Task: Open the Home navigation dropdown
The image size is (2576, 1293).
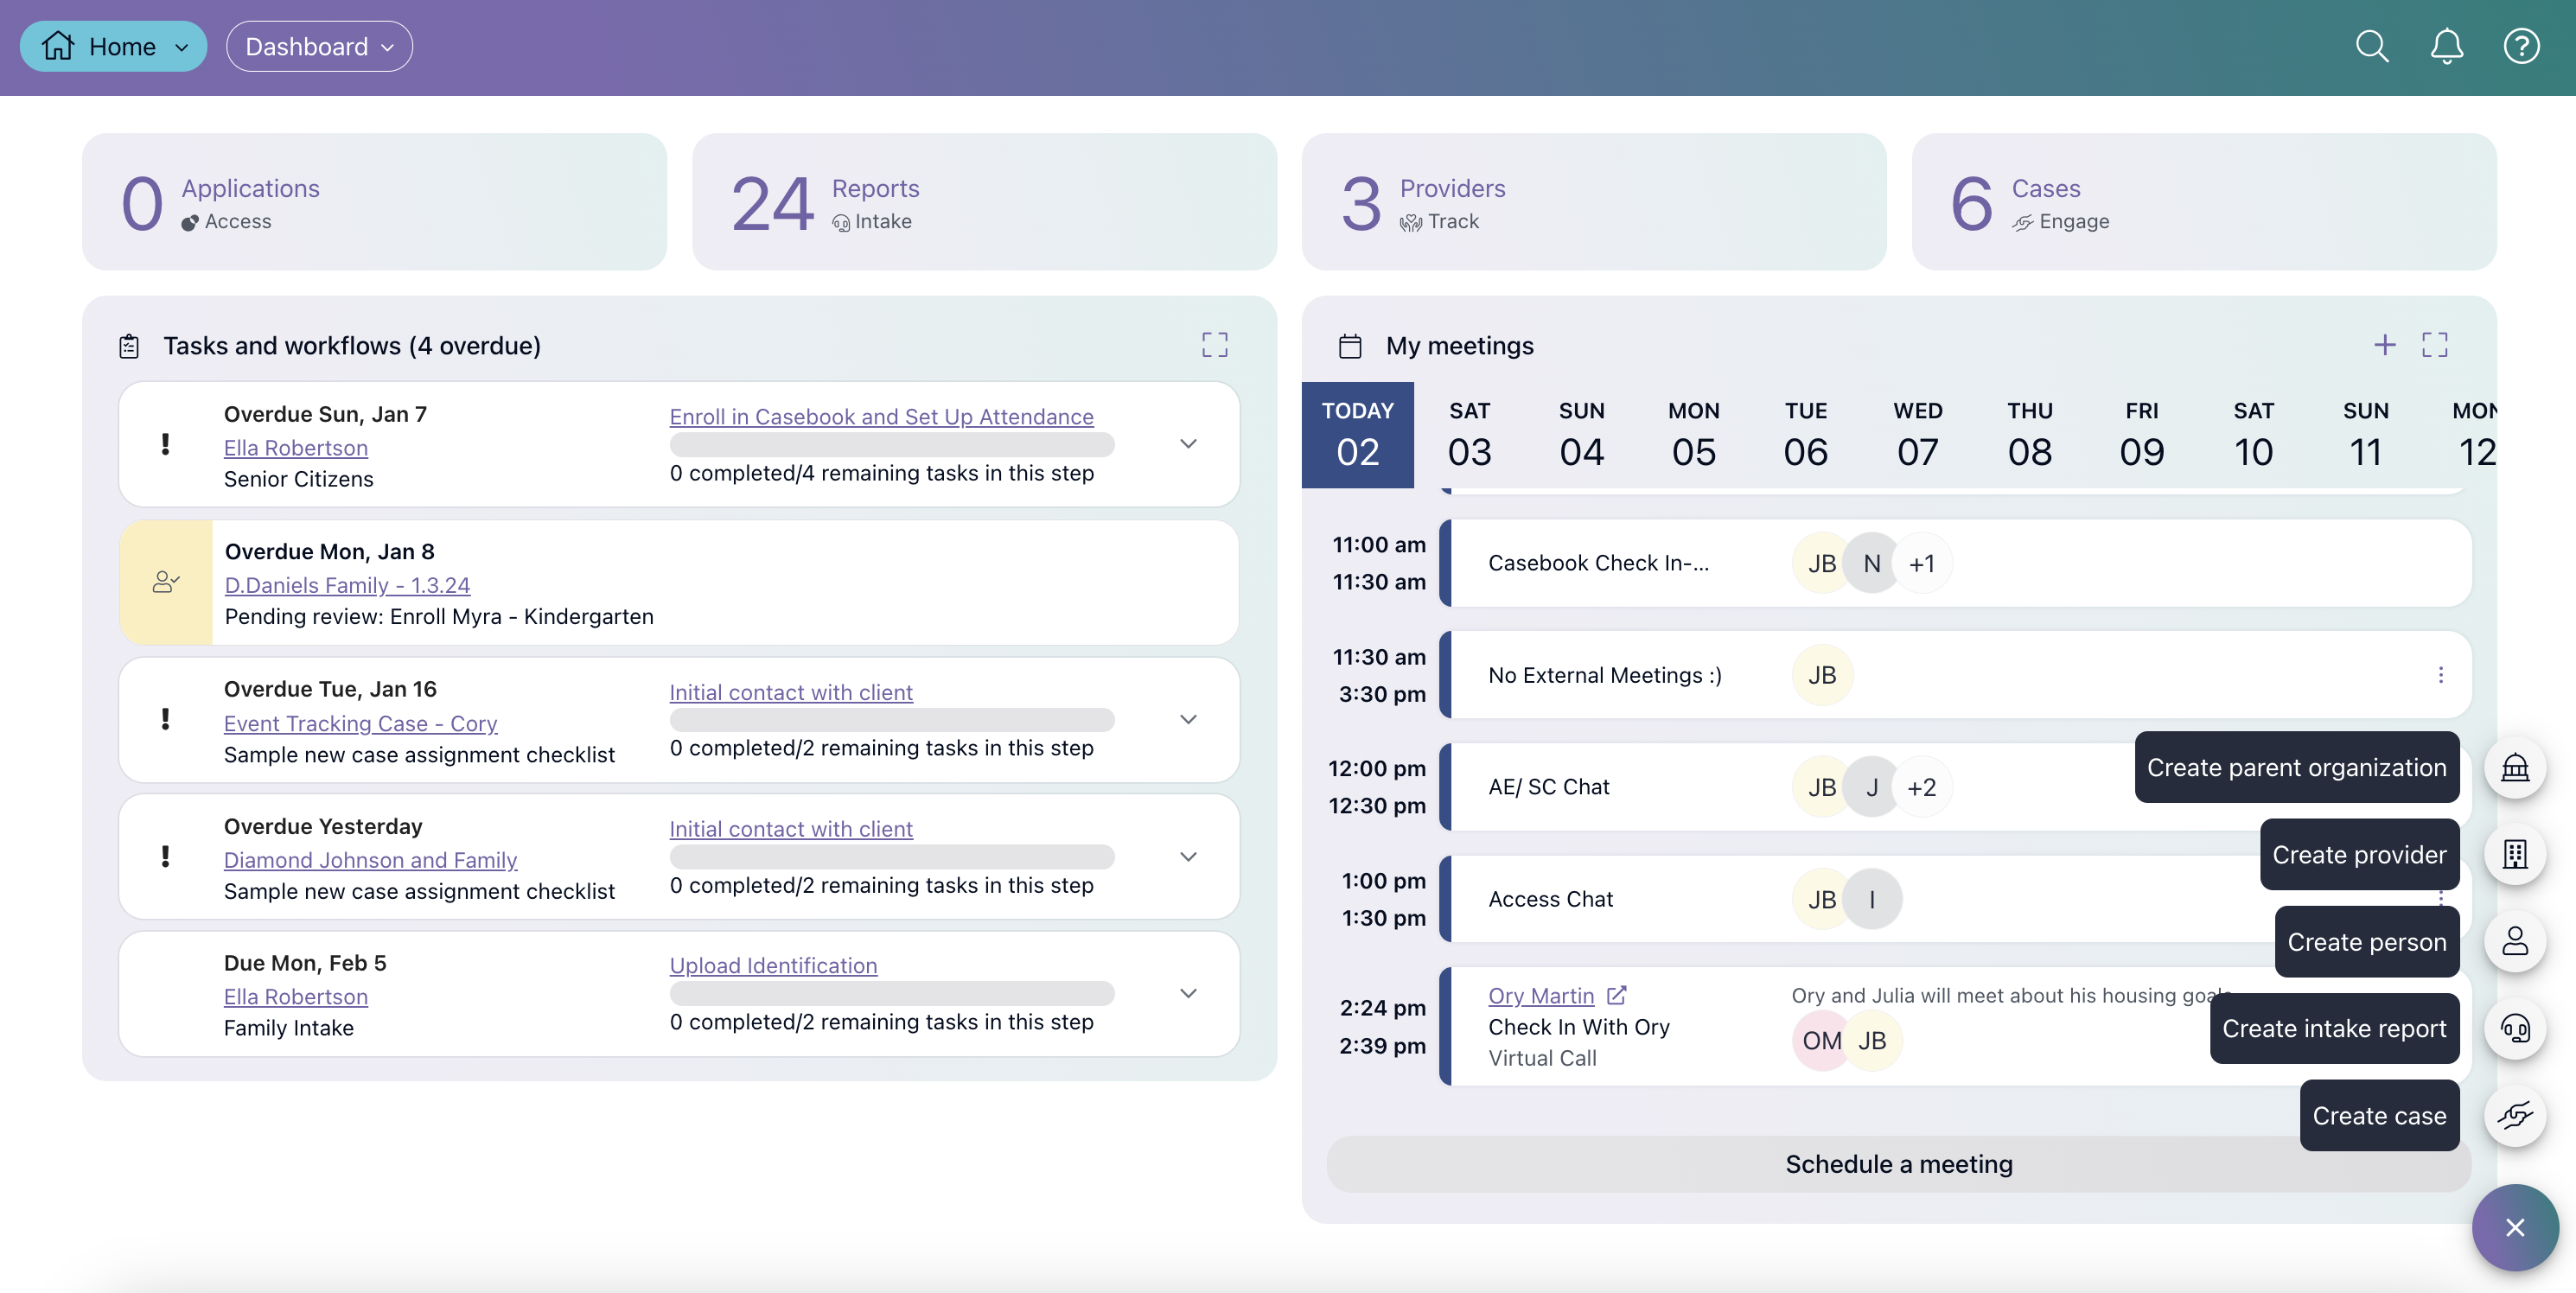Action: [112, 46]
